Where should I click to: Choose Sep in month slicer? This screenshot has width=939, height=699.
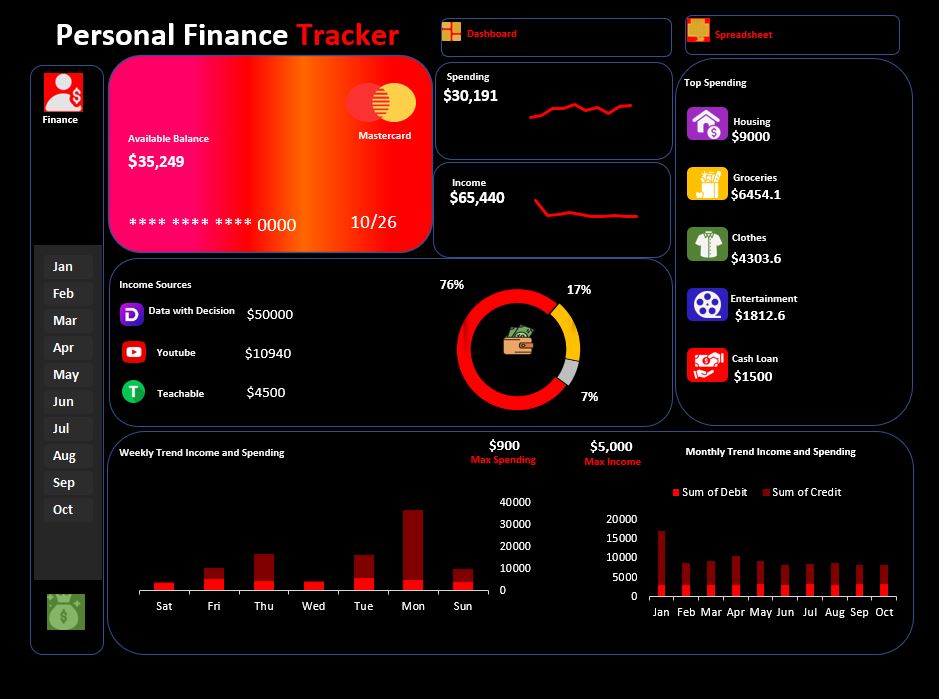[x=68, y=482]
